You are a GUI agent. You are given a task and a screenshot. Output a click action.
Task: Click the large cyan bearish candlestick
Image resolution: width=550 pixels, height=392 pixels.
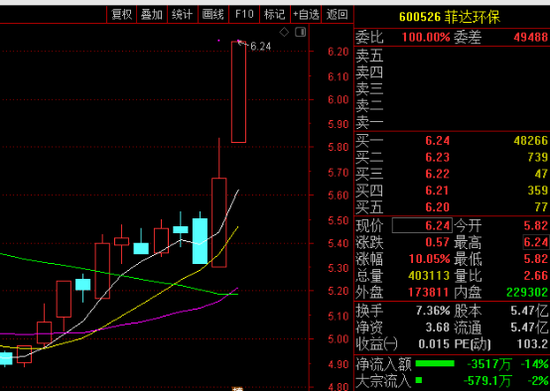(200, 241)
